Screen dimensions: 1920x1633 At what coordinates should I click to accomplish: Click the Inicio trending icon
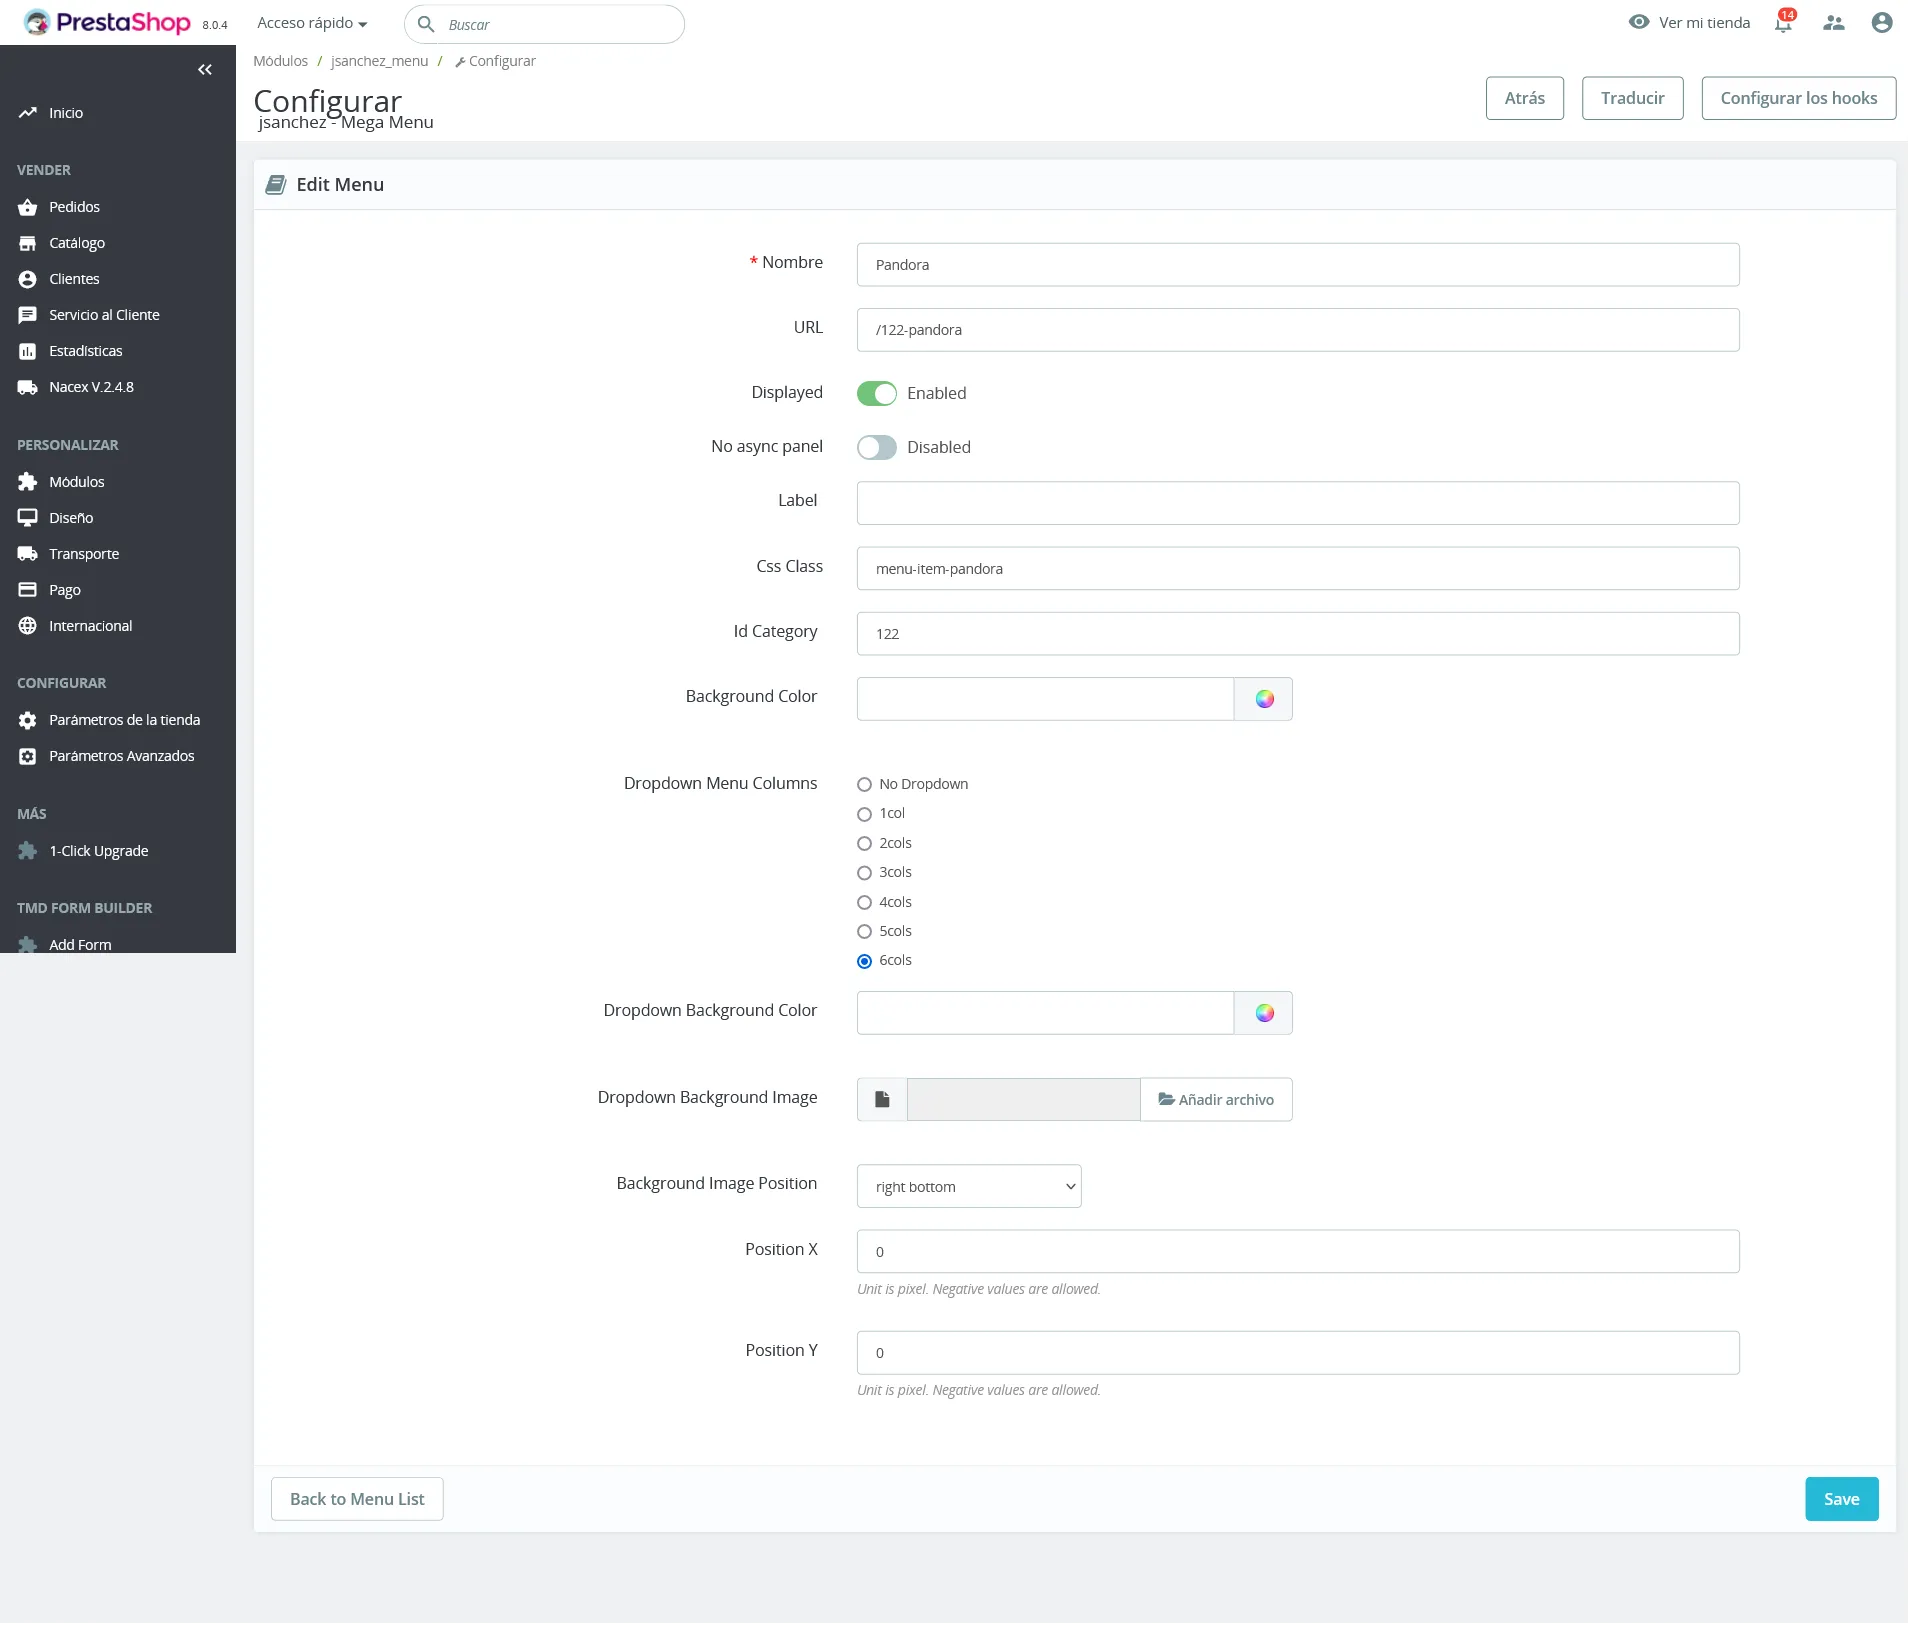[28, 113]
